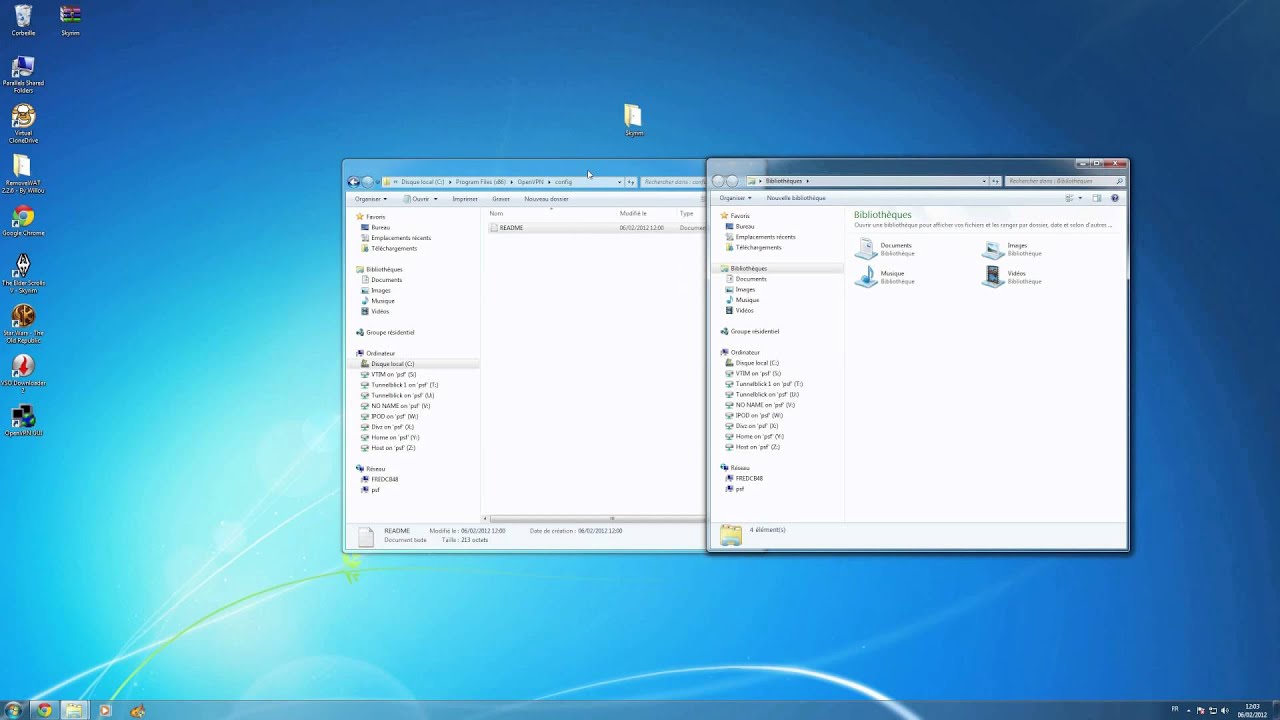Click the taskbar clock showing 12:03
1280x720 pixels.
coord(1252,710)
